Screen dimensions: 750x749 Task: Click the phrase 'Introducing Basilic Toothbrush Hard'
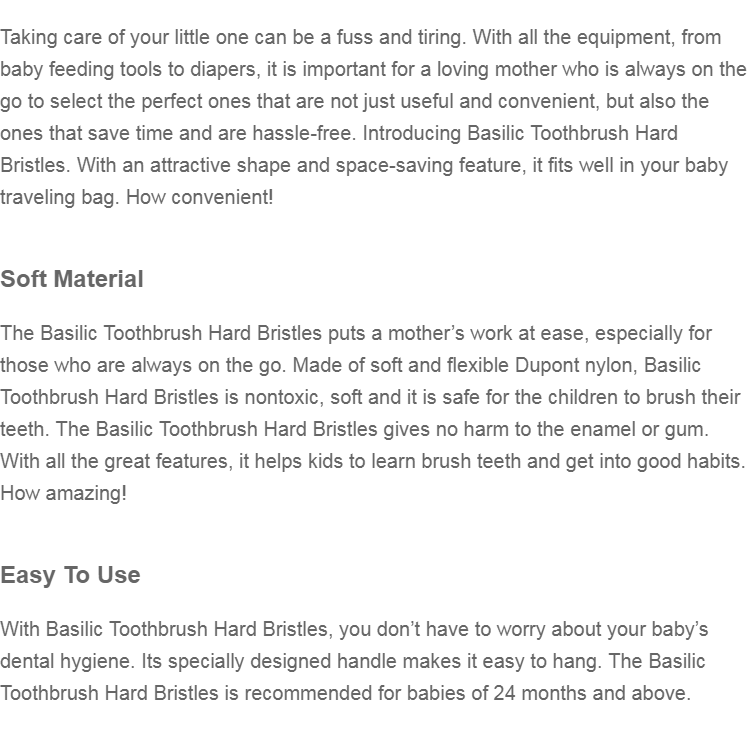[x=520, y=133]
